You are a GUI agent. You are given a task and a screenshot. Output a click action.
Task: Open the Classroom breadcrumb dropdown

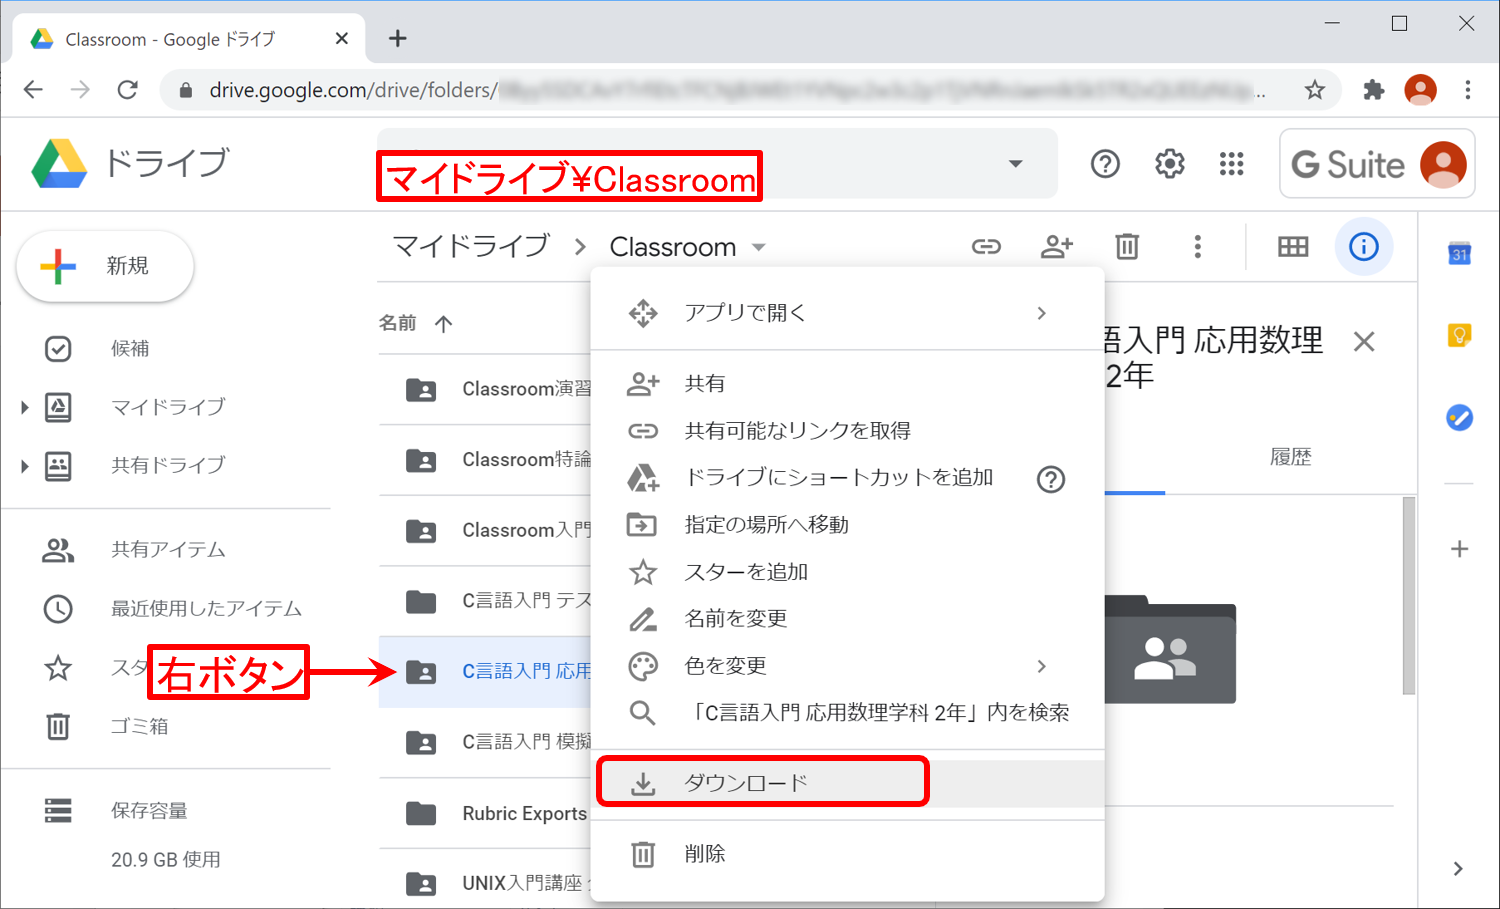tap(759, 247)
